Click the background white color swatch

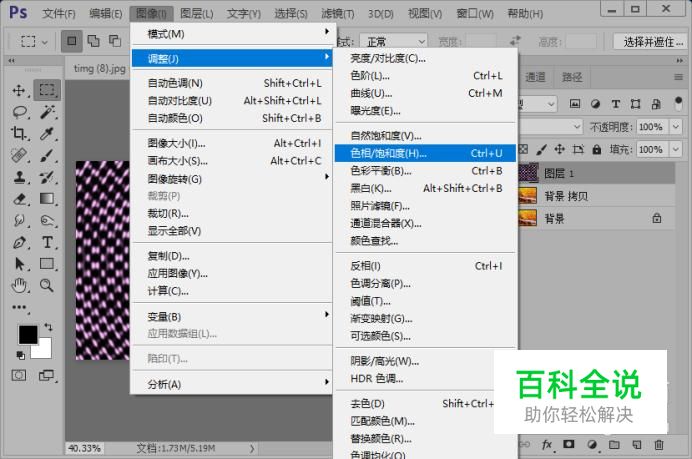pos(44,351)
